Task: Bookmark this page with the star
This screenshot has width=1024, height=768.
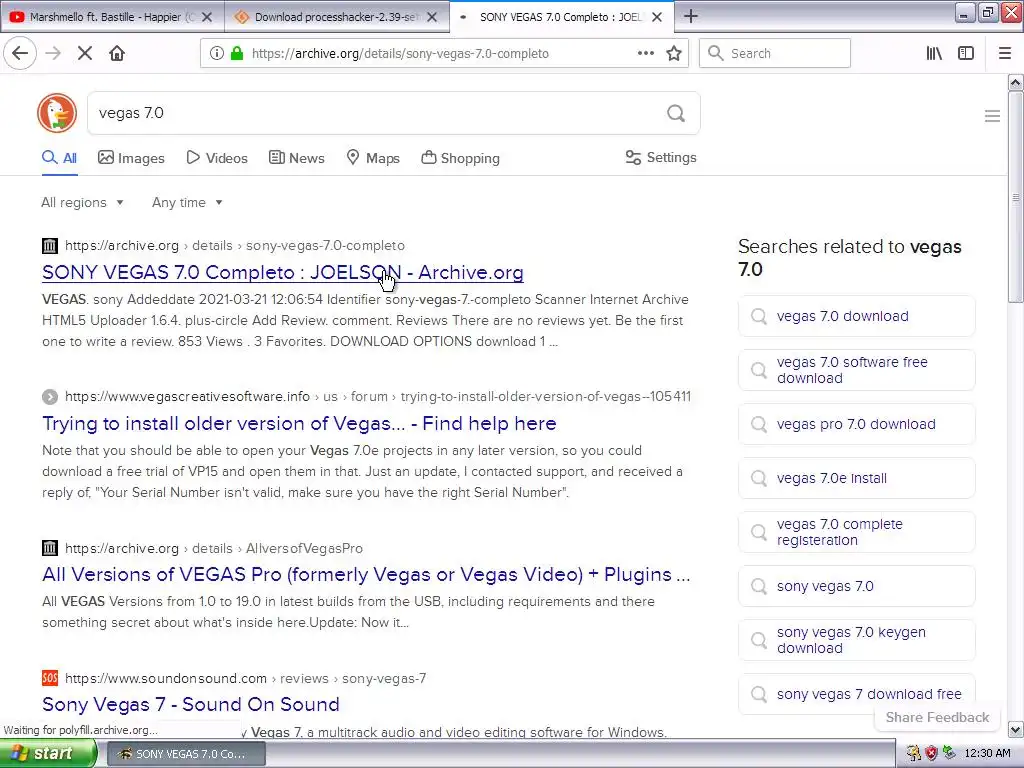Action: 674,54
